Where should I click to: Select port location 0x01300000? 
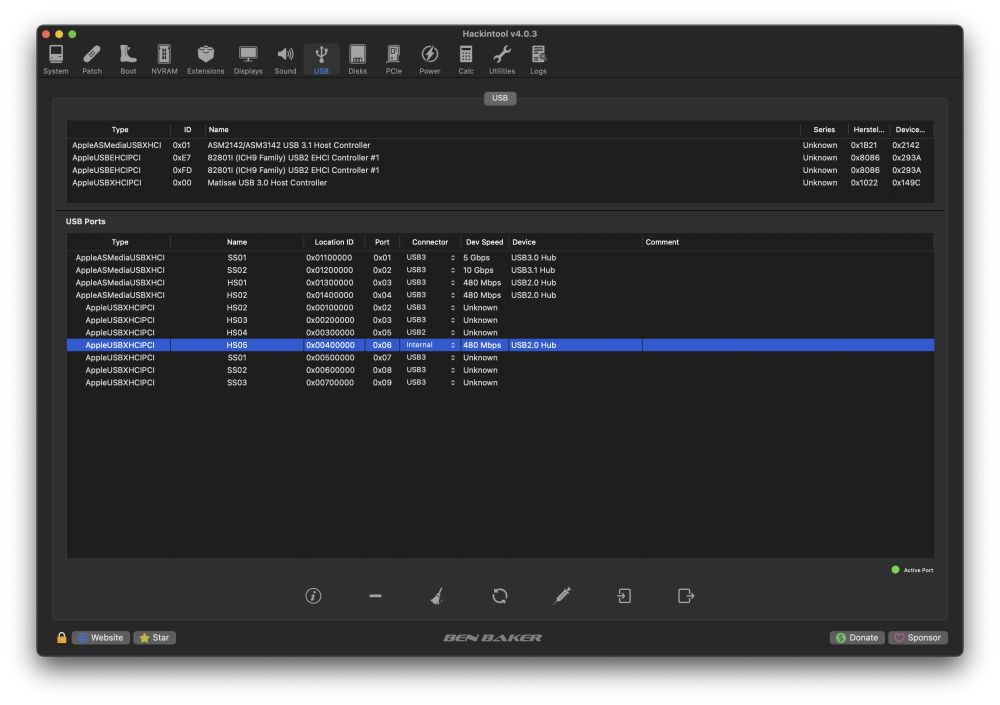click(x=329, y=283)
